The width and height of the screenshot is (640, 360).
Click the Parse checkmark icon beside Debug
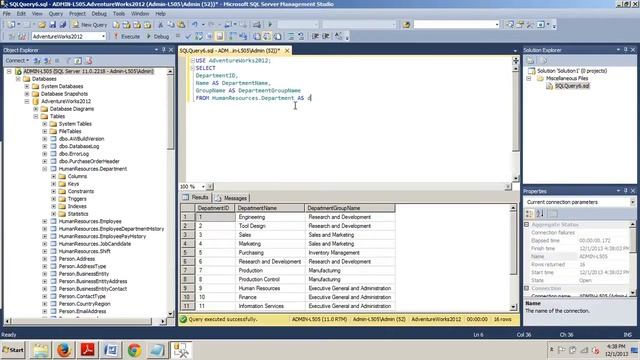188,36
